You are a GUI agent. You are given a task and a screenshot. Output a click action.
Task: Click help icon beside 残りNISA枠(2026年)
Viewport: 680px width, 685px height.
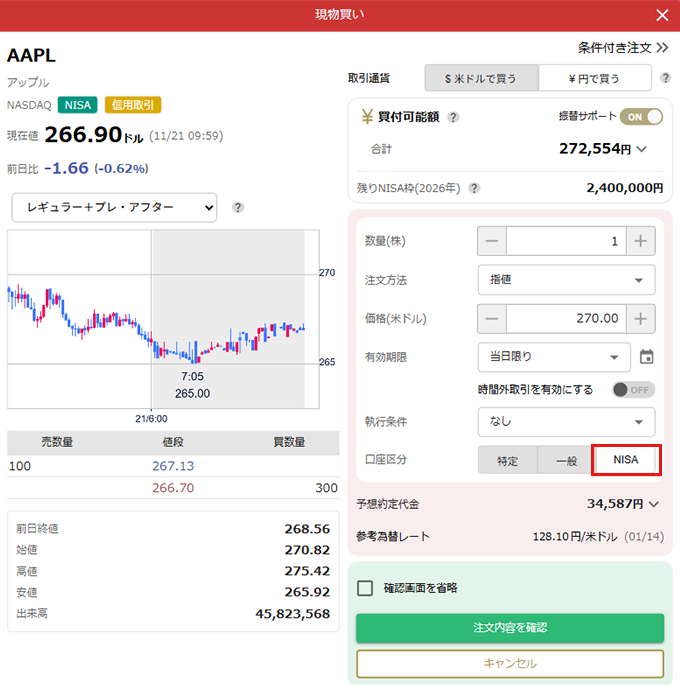474,188
